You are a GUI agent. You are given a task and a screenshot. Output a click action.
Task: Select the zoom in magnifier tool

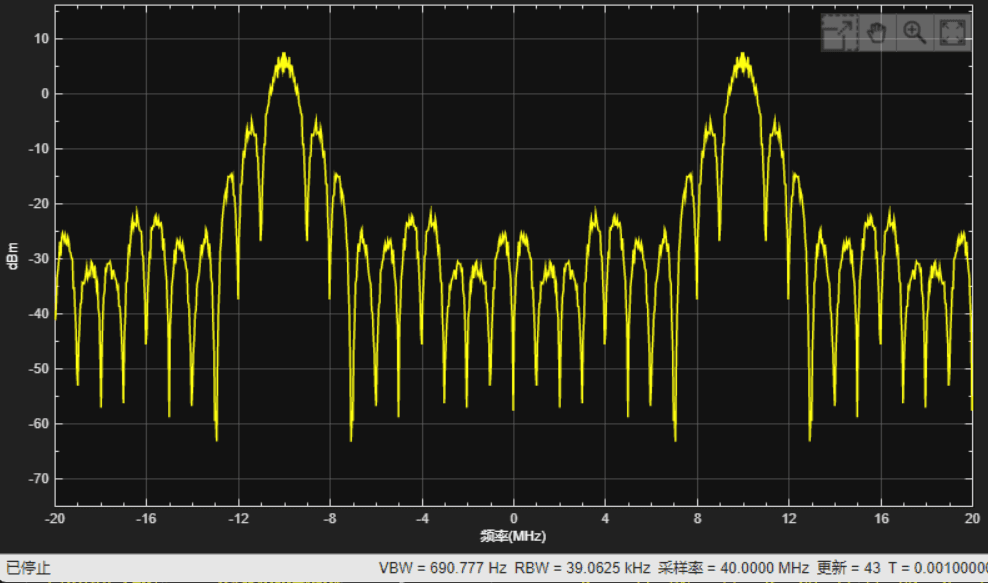(x=914, y=32)
